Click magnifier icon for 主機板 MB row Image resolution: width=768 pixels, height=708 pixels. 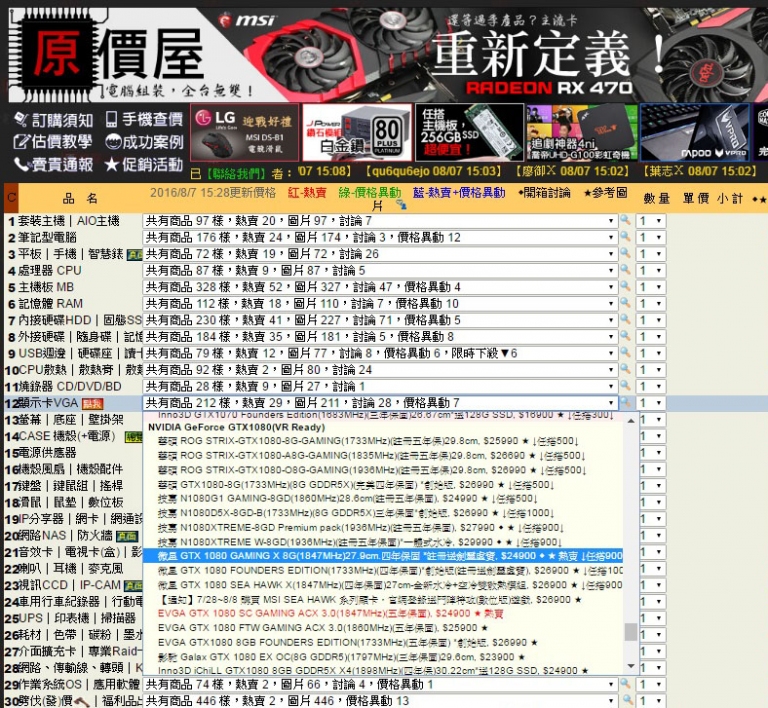[x=625, y=286]
